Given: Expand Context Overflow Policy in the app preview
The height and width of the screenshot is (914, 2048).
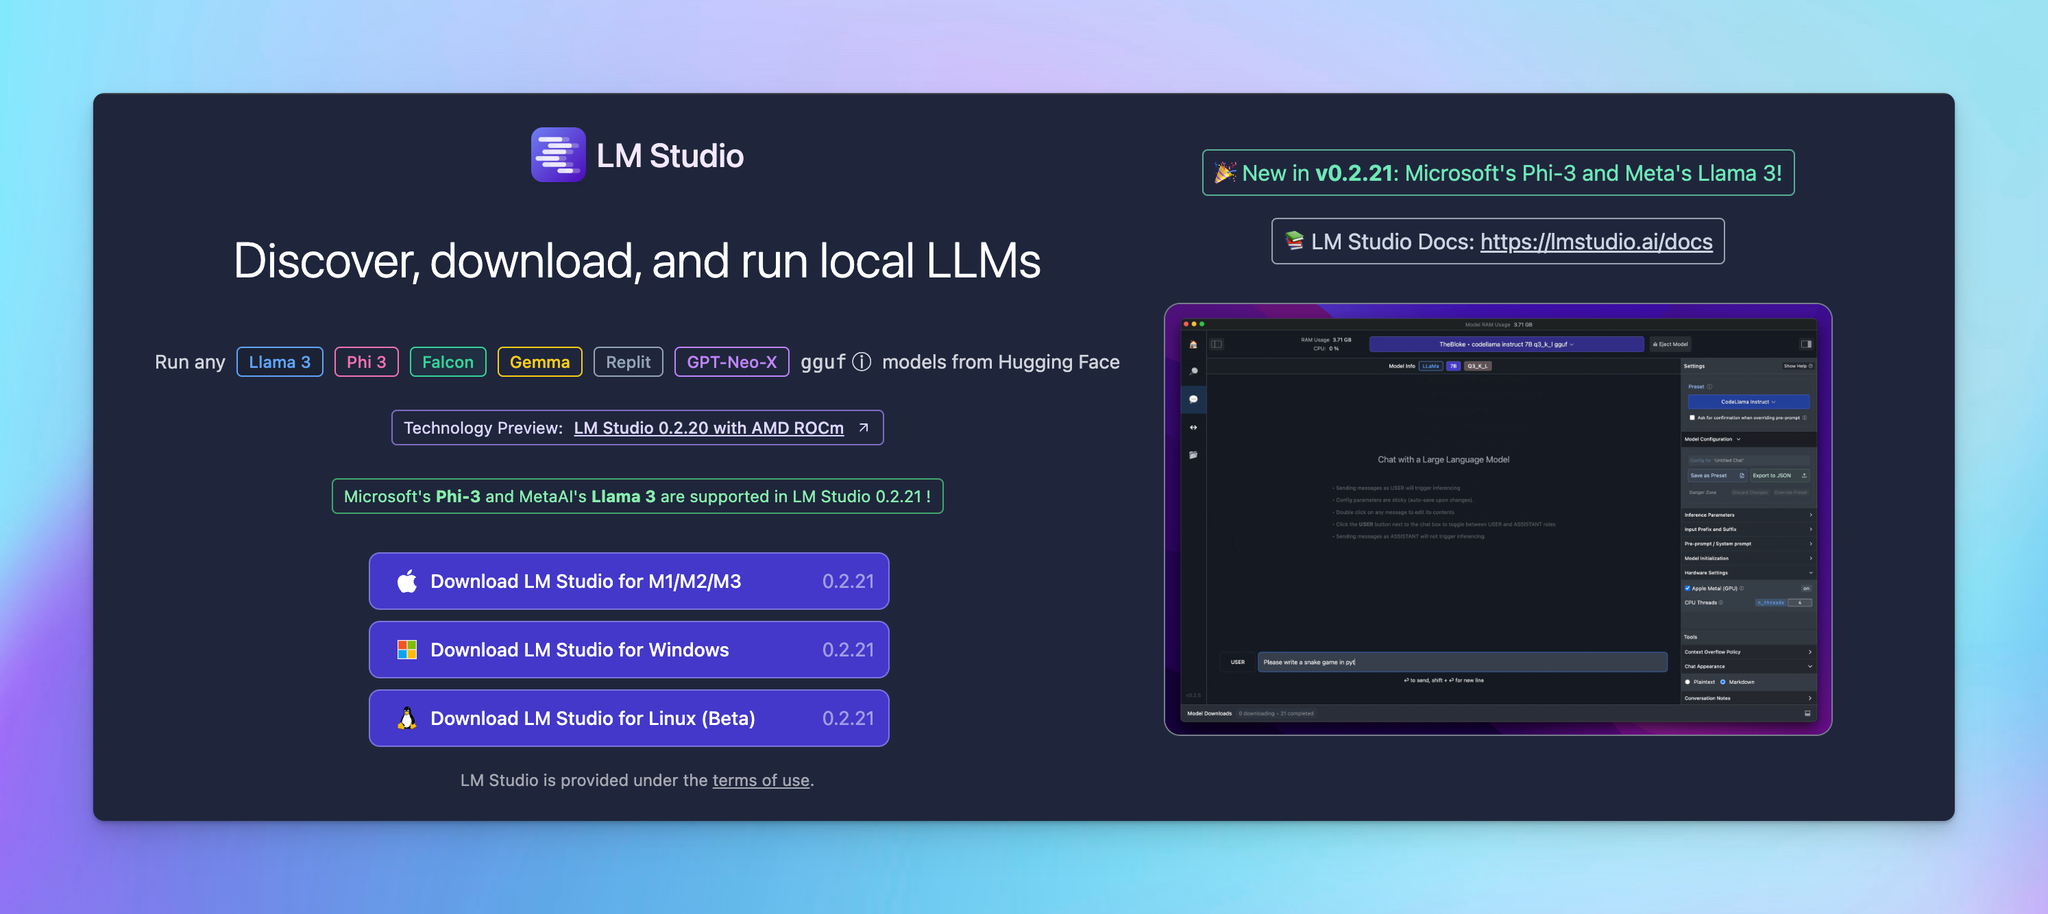Looking at the screenshot, I should click(x=1748, y=652).
